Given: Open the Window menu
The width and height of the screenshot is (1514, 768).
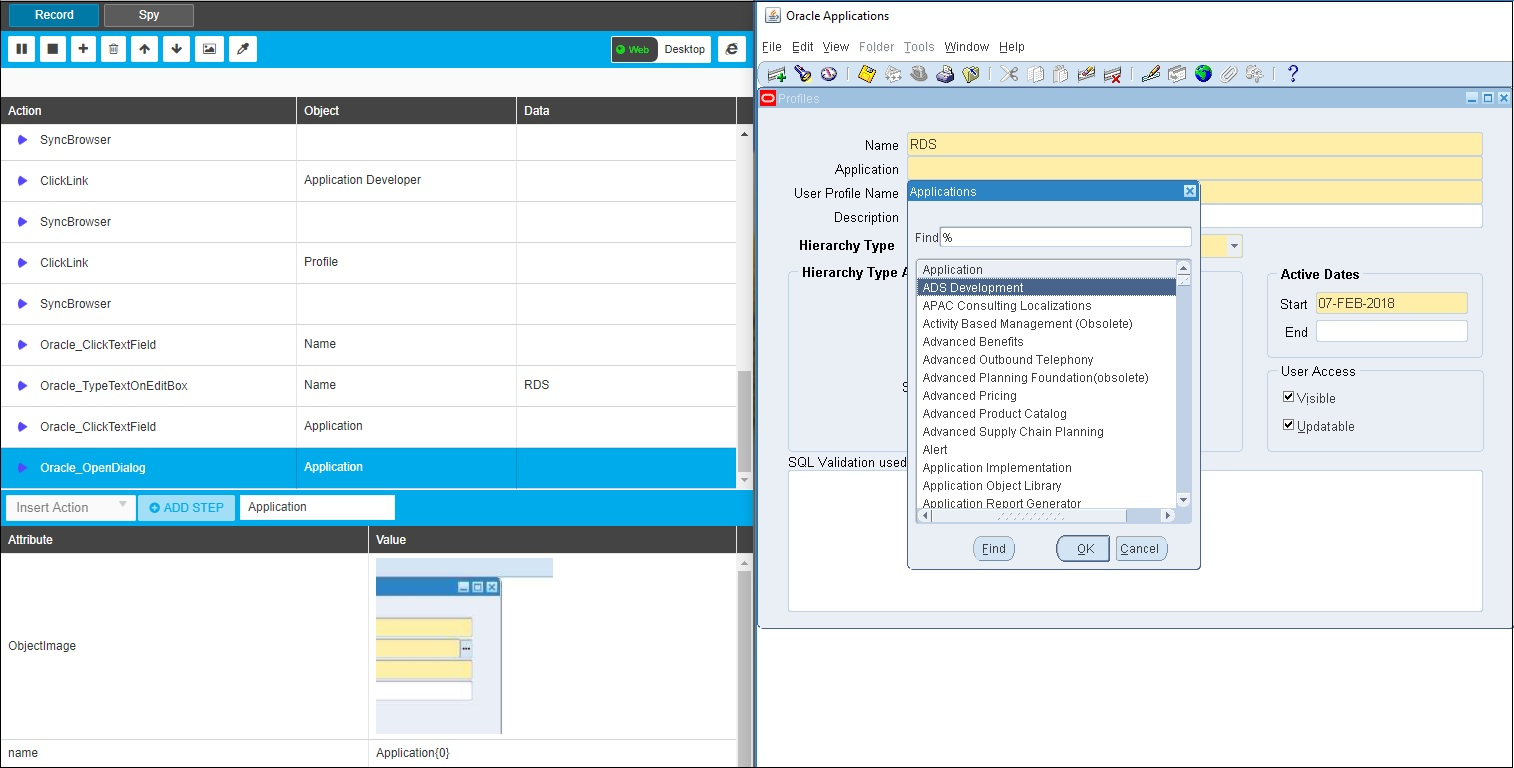Looking at the screenshot, I should (x=967, y=47).
